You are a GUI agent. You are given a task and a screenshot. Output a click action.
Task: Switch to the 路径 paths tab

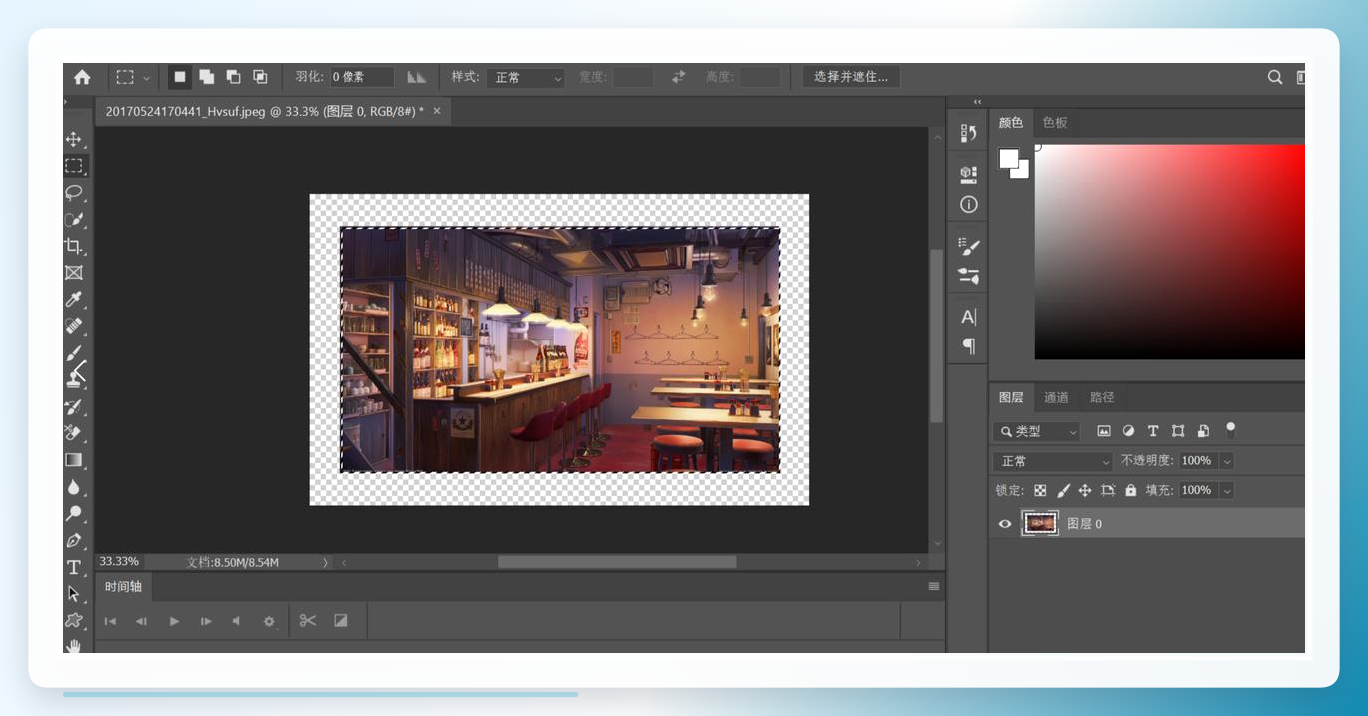[x=1102, y=397]
